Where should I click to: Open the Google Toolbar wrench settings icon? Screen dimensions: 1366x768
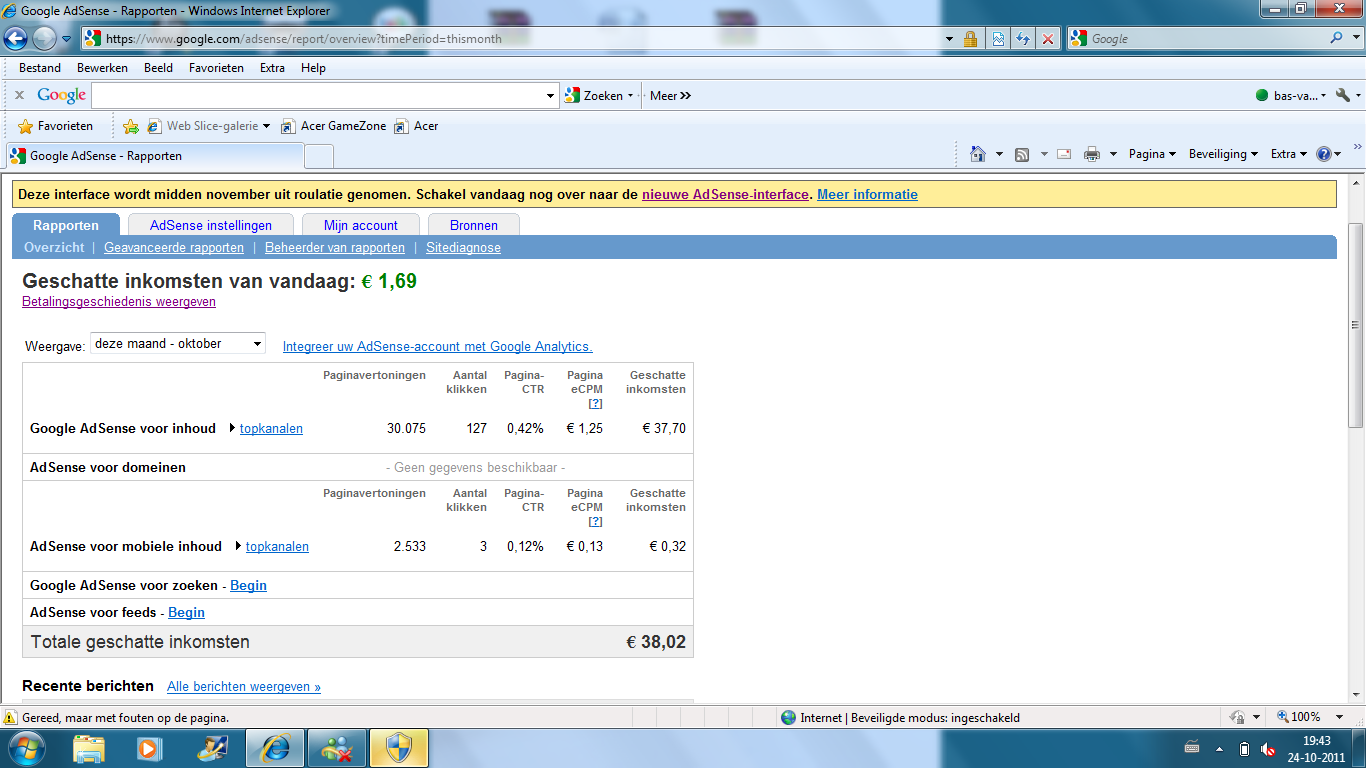pos(1343,96)
